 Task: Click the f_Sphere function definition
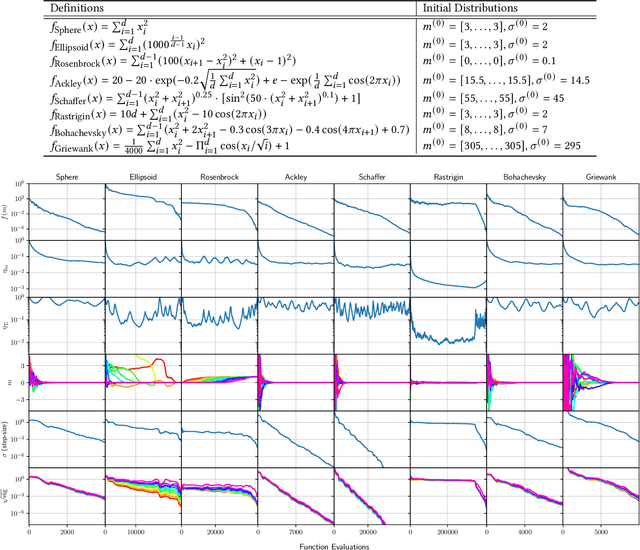coord(73,25)
